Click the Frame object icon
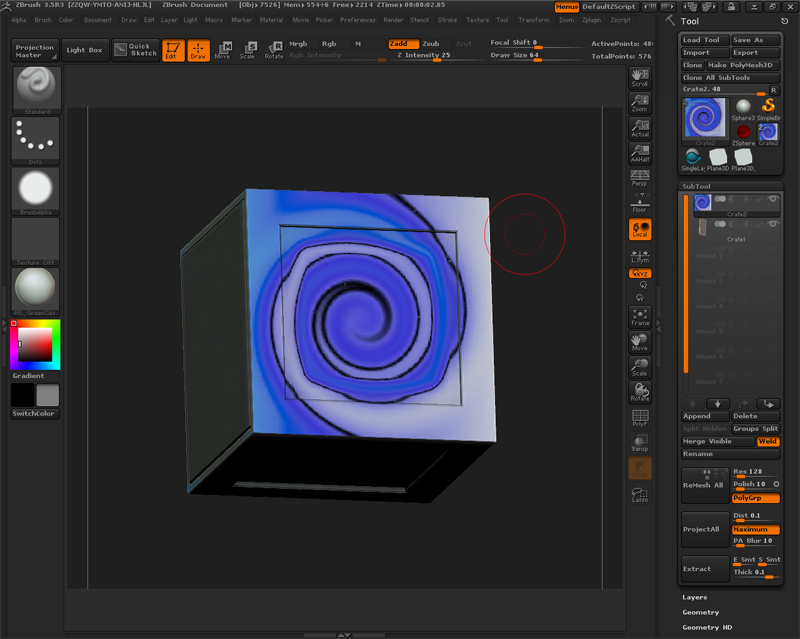Image resolution: width=800 pixels, height=639 pixels. point(640,317)
